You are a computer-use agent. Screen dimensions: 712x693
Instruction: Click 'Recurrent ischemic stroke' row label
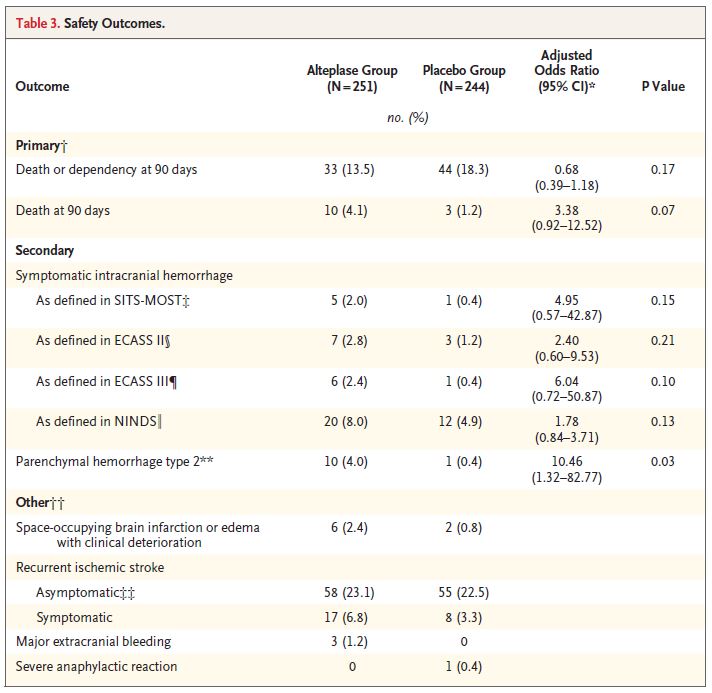click(x=90, y=567)
